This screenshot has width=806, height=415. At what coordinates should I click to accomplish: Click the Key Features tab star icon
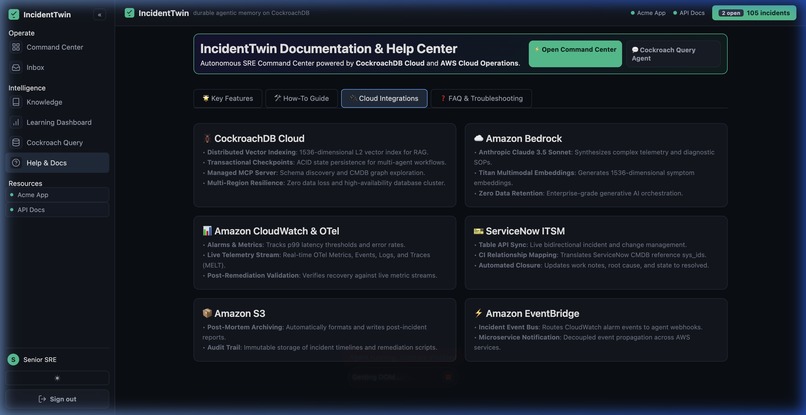click(x=206, y=98)
